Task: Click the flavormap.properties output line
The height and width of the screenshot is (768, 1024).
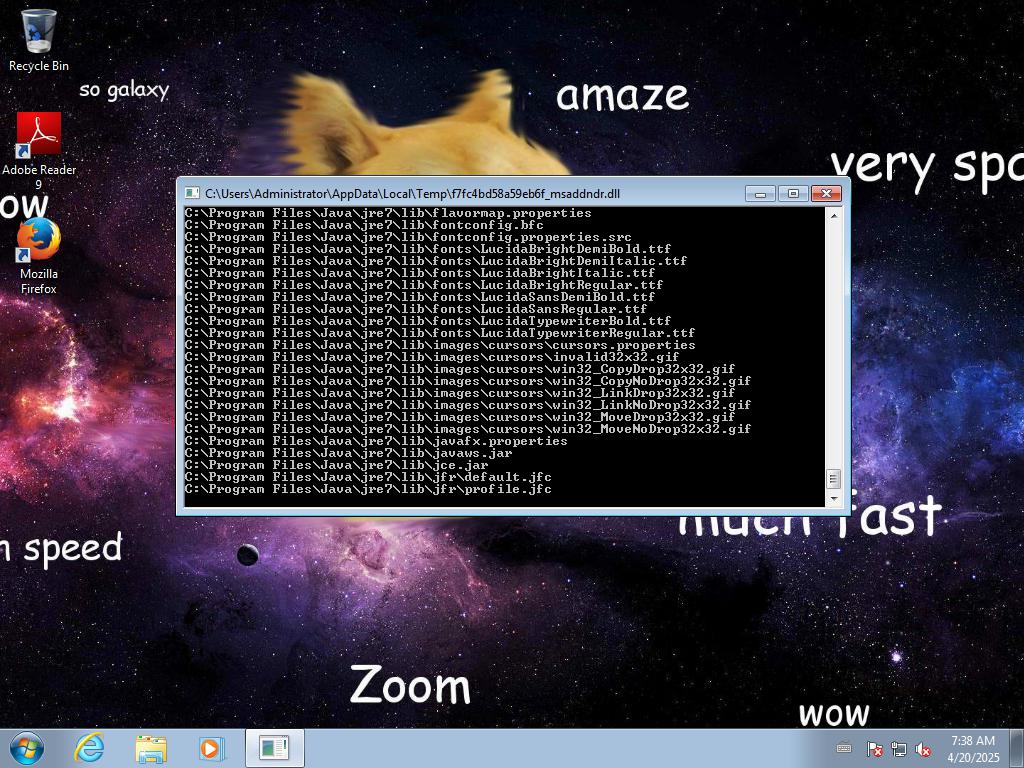Action: 388,214
